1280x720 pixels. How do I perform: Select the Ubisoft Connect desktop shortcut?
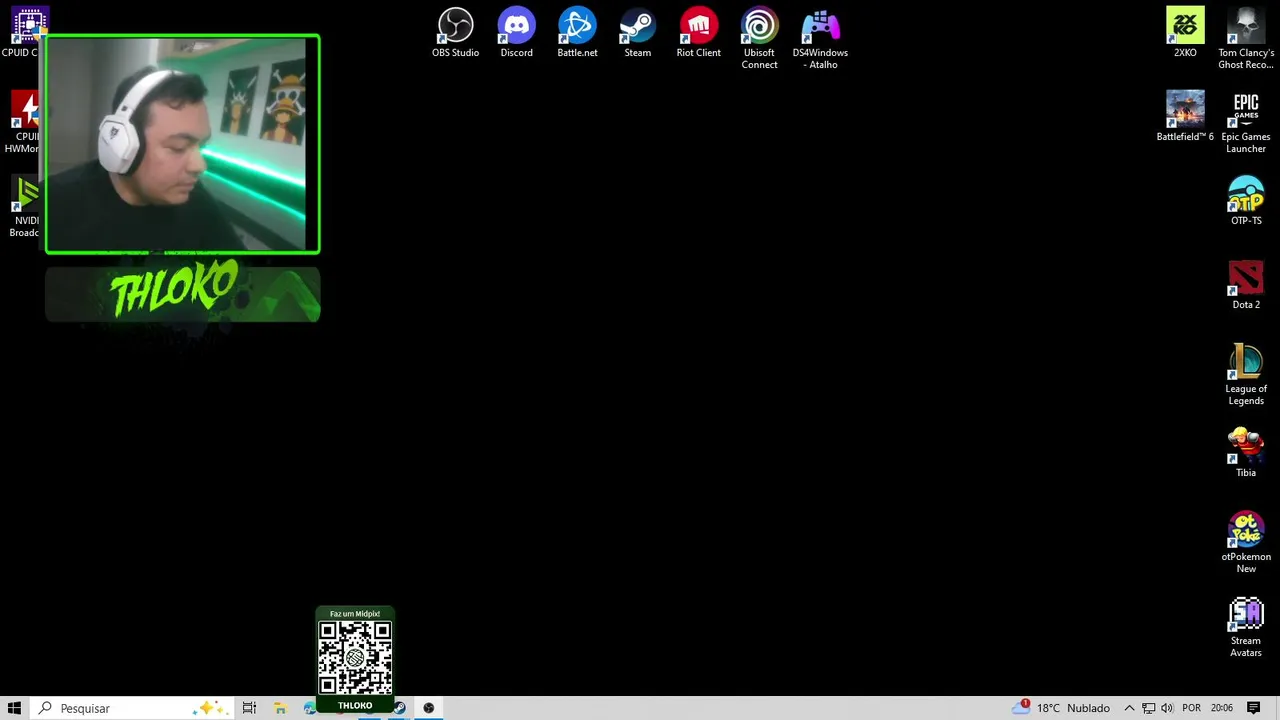pos(759,39)
